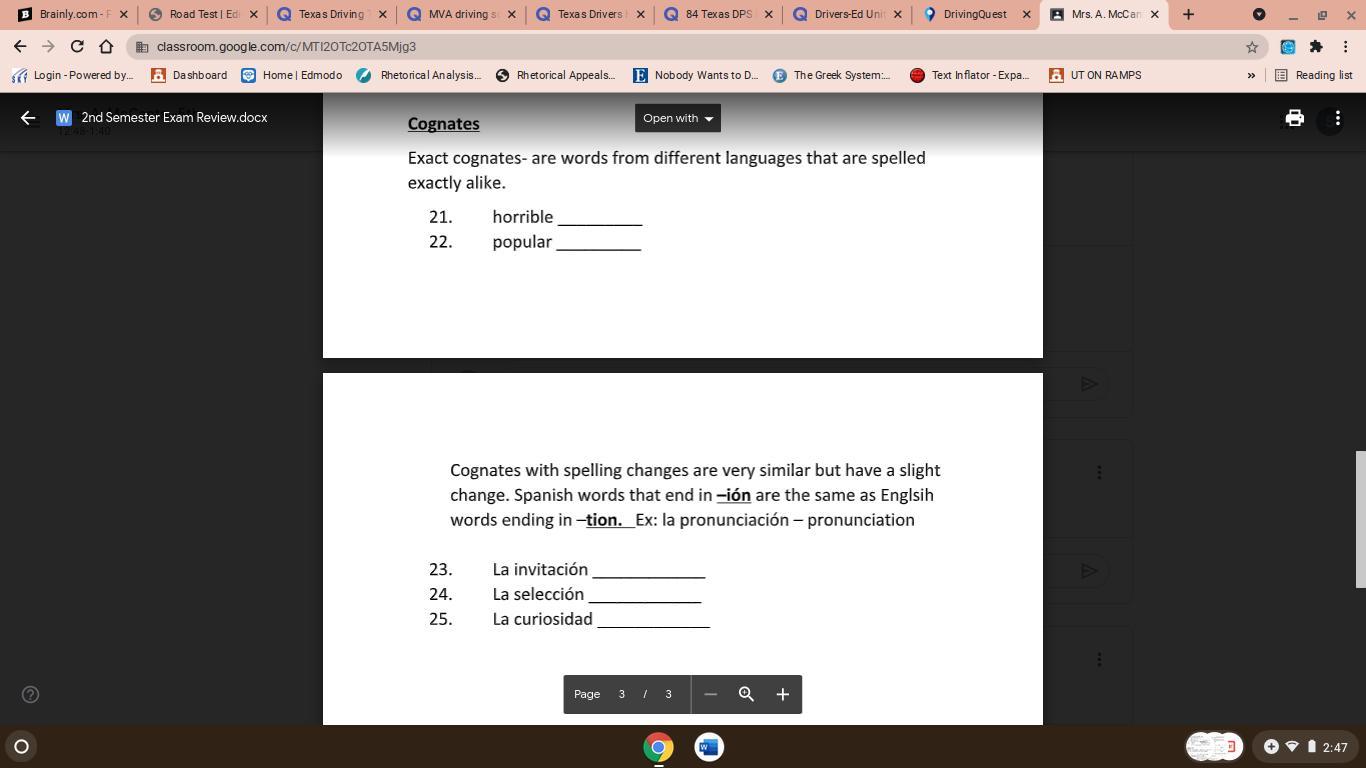Open the 2nd Semester Exam Review.docx title
This screenshot has width=1366, height=768.
tap(174, 118)
